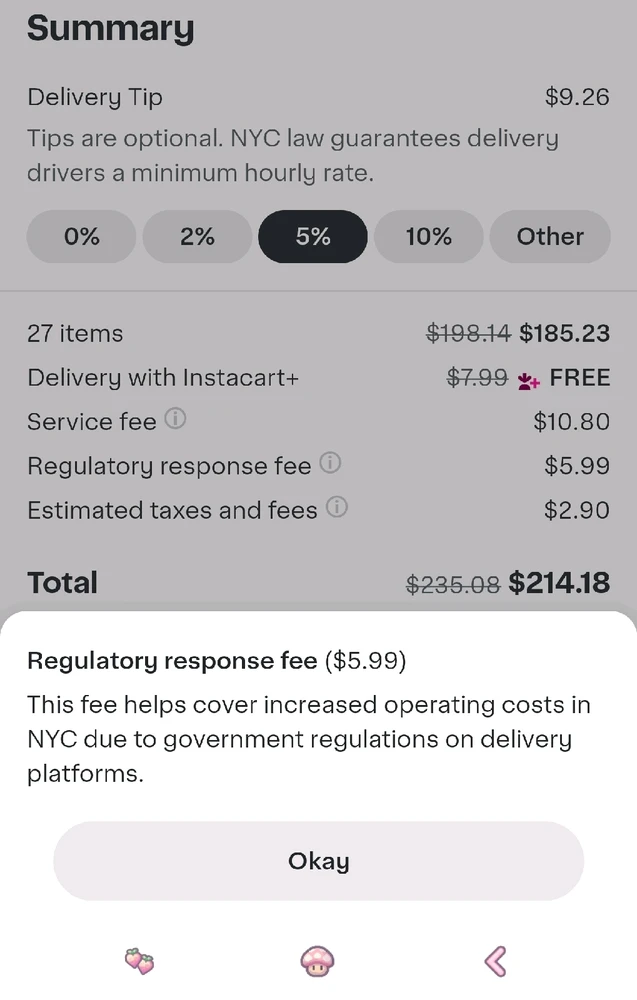Tap the Estimated taxes and fees info icon
This screenshot has height=1000, width=637.
[x=337, y=508]
